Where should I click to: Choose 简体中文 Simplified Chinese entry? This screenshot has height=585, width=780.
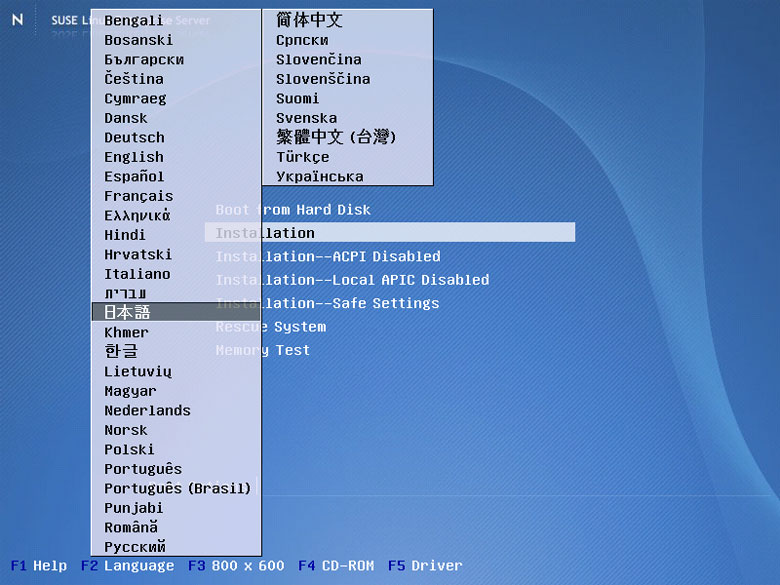tap(309, 20)
